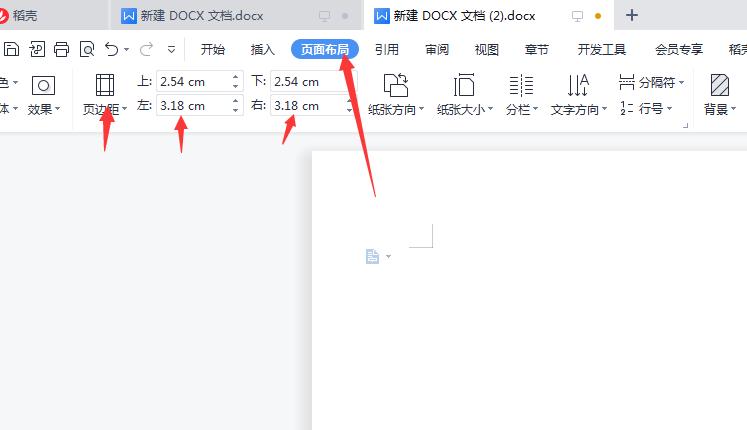Expand paste options dropdown arrow in document
747x430 pixels.
pos(388,256)
